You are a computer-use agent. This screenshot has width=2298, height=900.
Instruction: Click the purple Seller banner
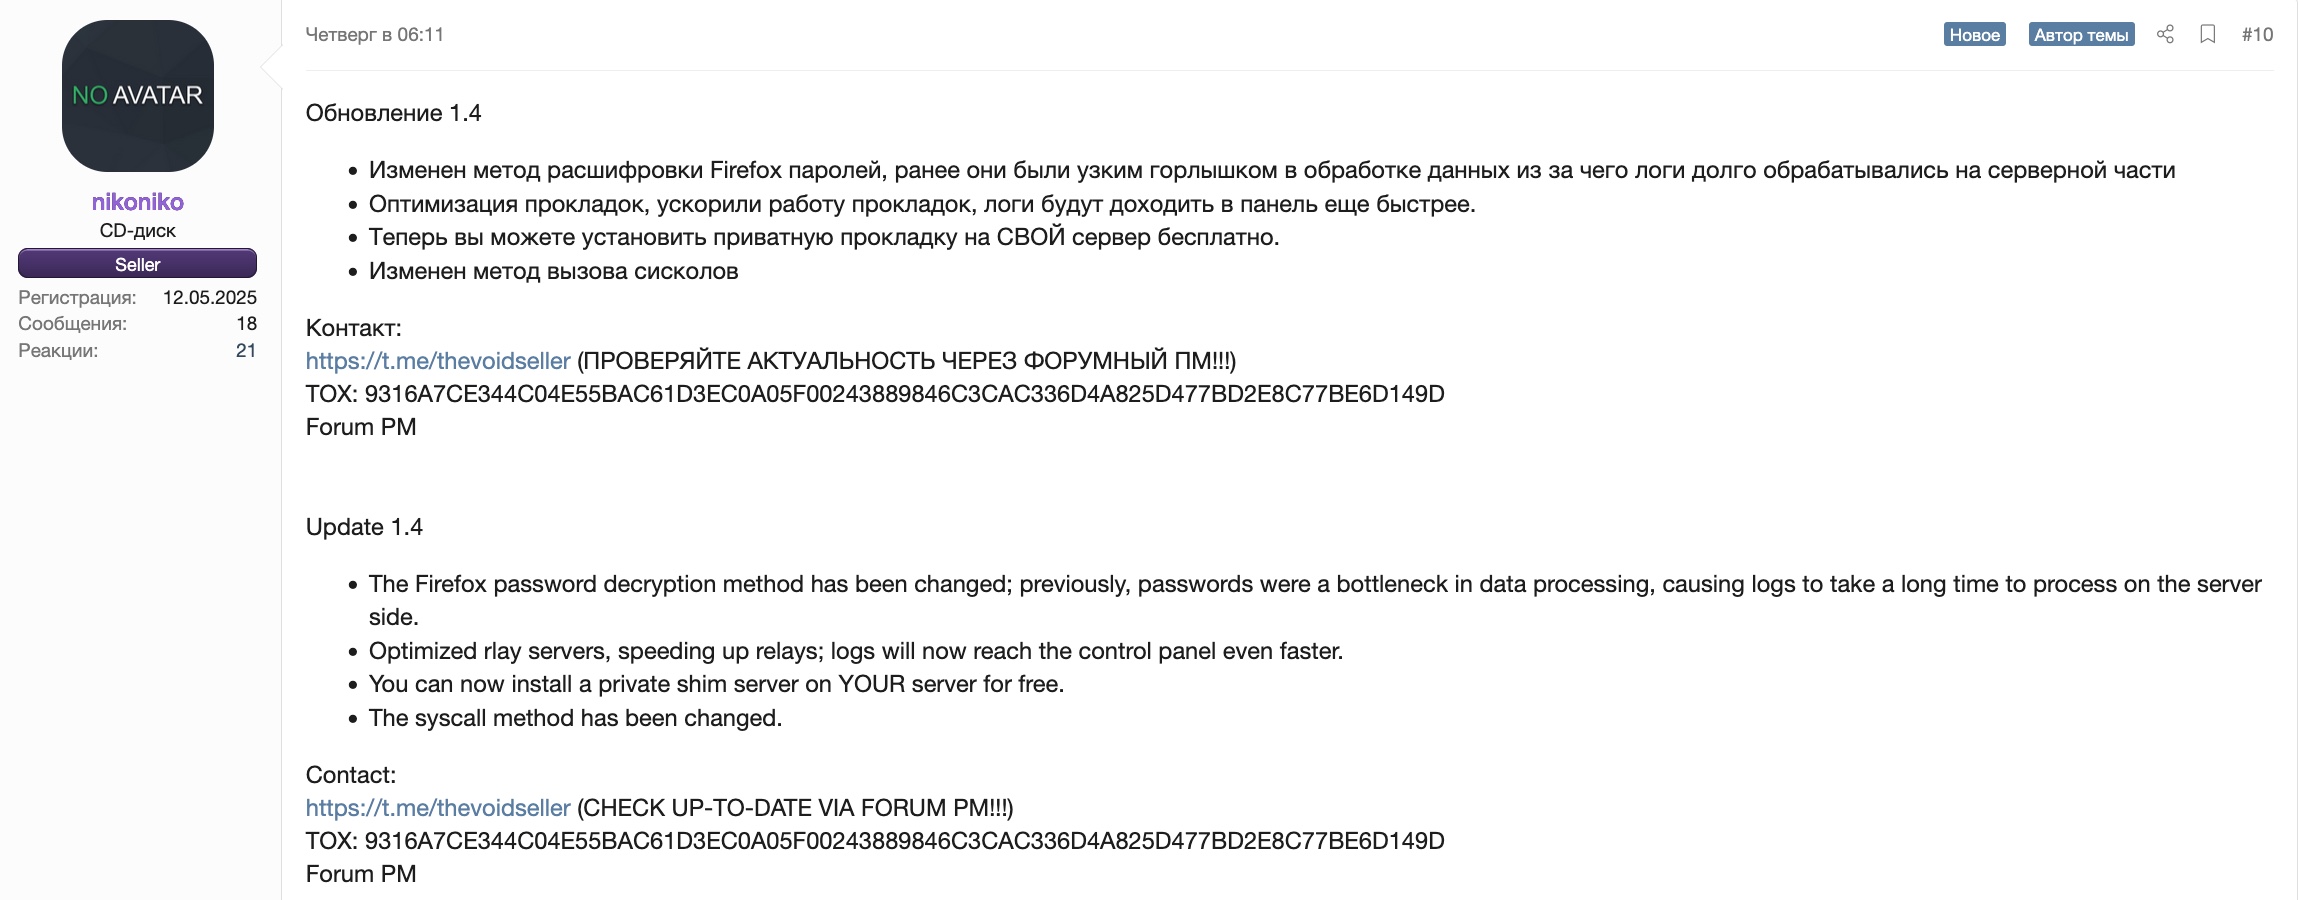pyautogui.click(x=138, y=264)
